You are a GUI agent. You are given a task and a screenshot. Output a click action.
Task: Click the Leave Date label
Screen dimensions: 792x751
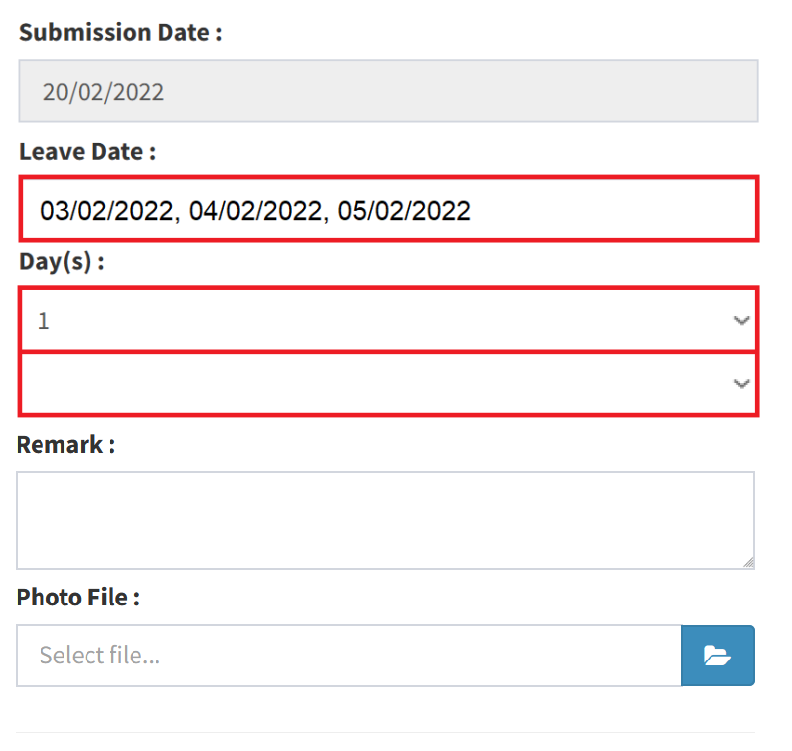[x=87, y=152]
